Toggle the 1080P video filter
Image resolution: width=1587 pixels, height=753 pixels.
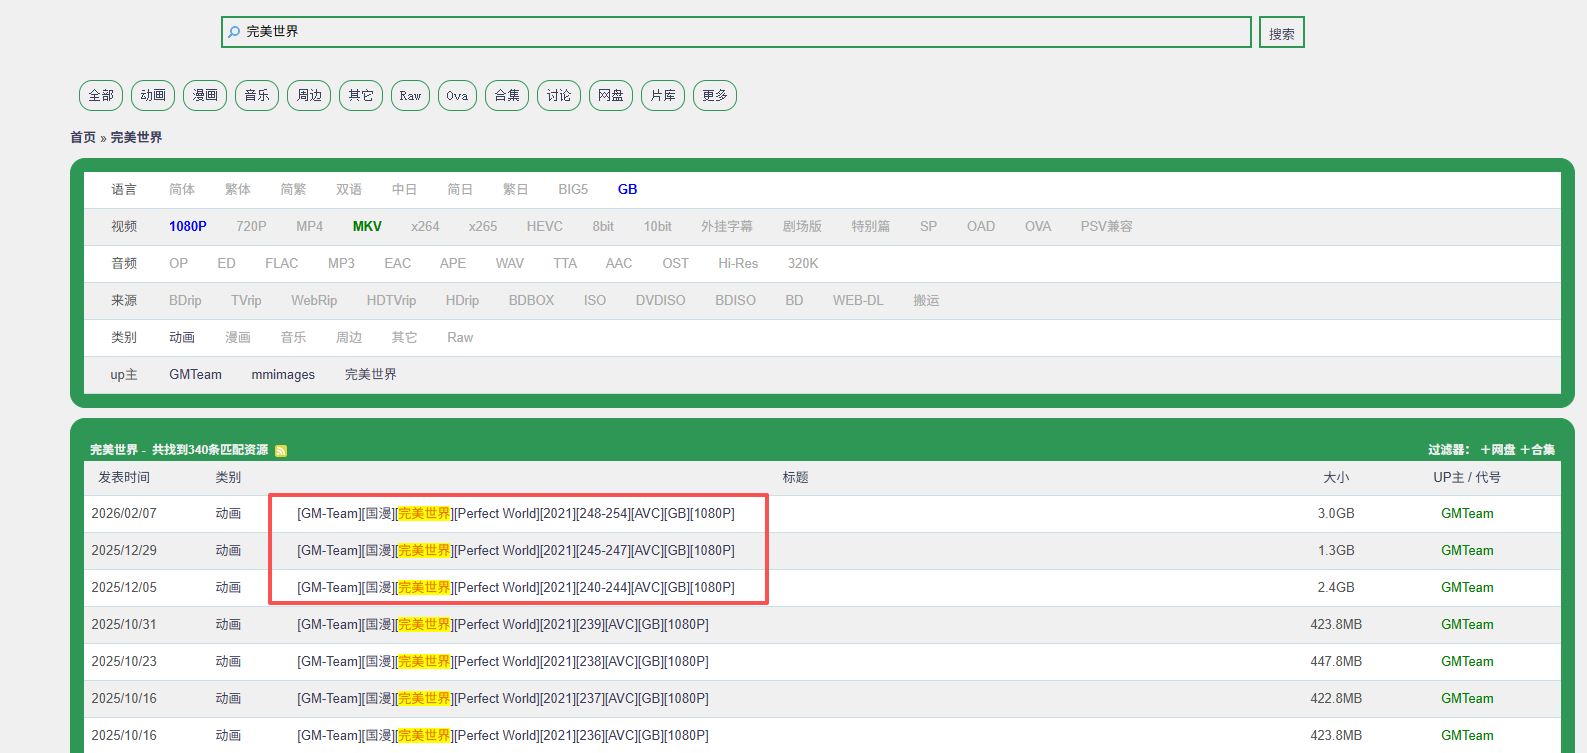coord(187,227)
